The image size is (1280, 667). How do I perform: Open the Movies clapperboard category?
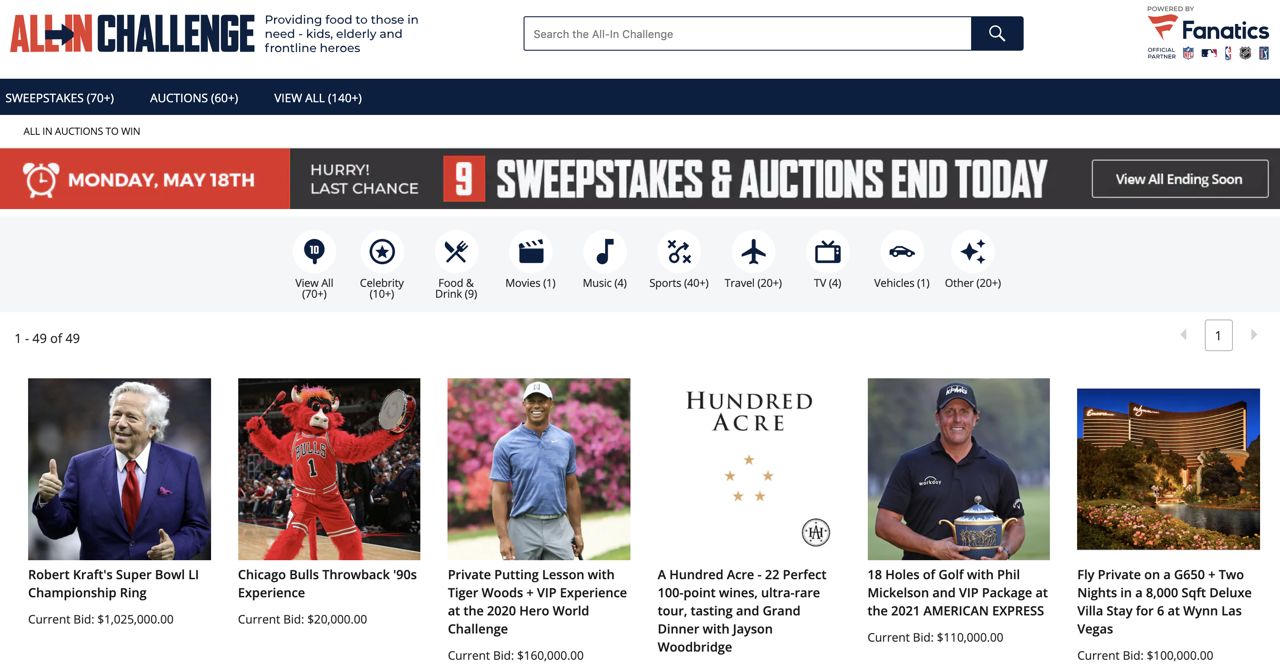[x=530, y=252]
